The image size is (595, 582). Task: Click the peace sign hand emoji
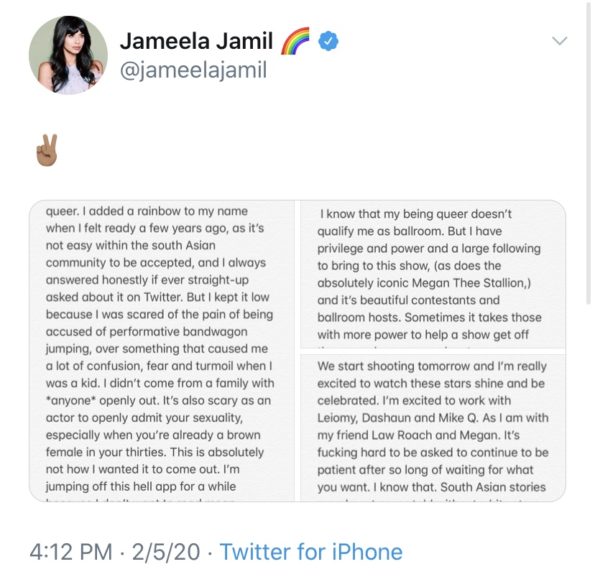coord(47,150)
